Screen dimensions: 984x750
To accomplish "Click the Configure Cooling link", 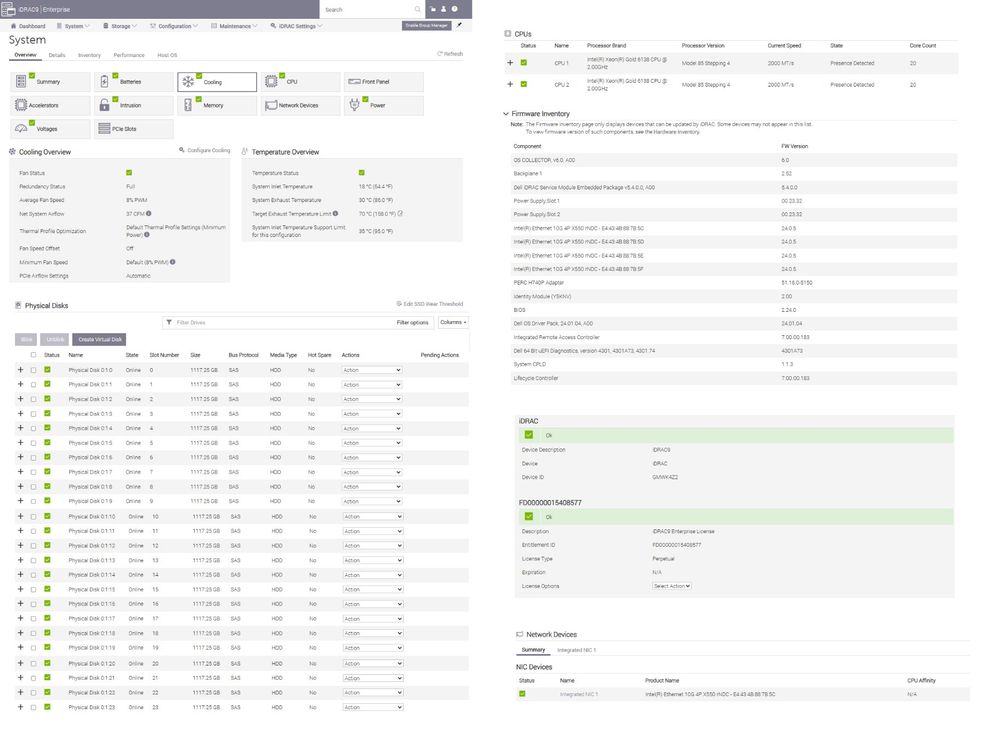I will (x=205, y=150).
